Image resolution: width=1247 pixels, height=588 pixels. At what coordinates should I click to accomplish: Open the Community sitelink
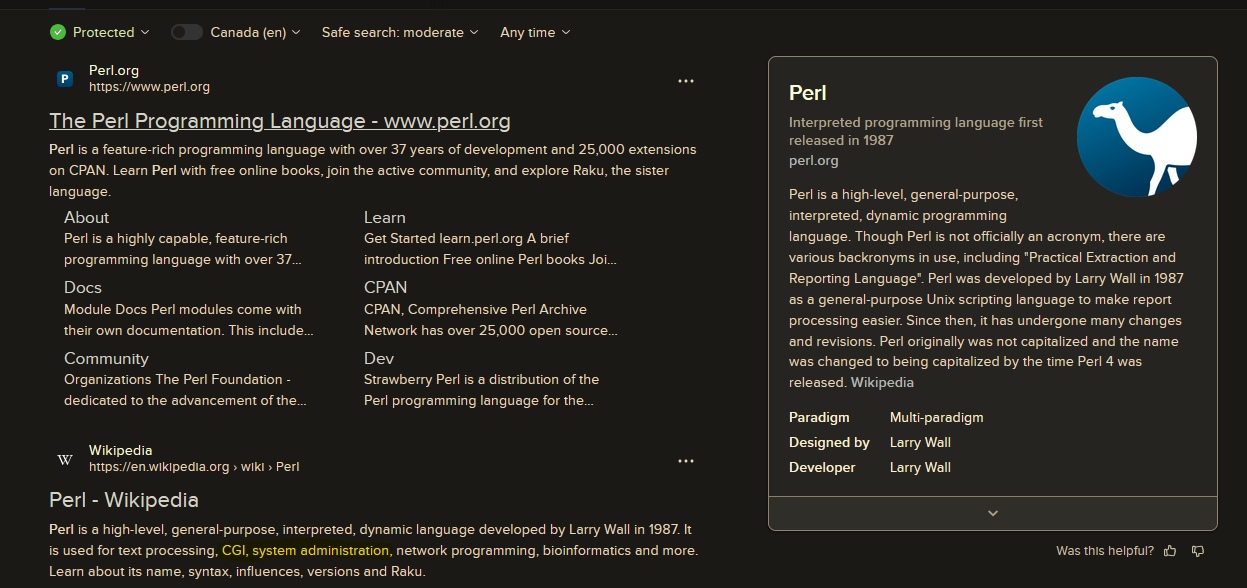coord(106,358)
